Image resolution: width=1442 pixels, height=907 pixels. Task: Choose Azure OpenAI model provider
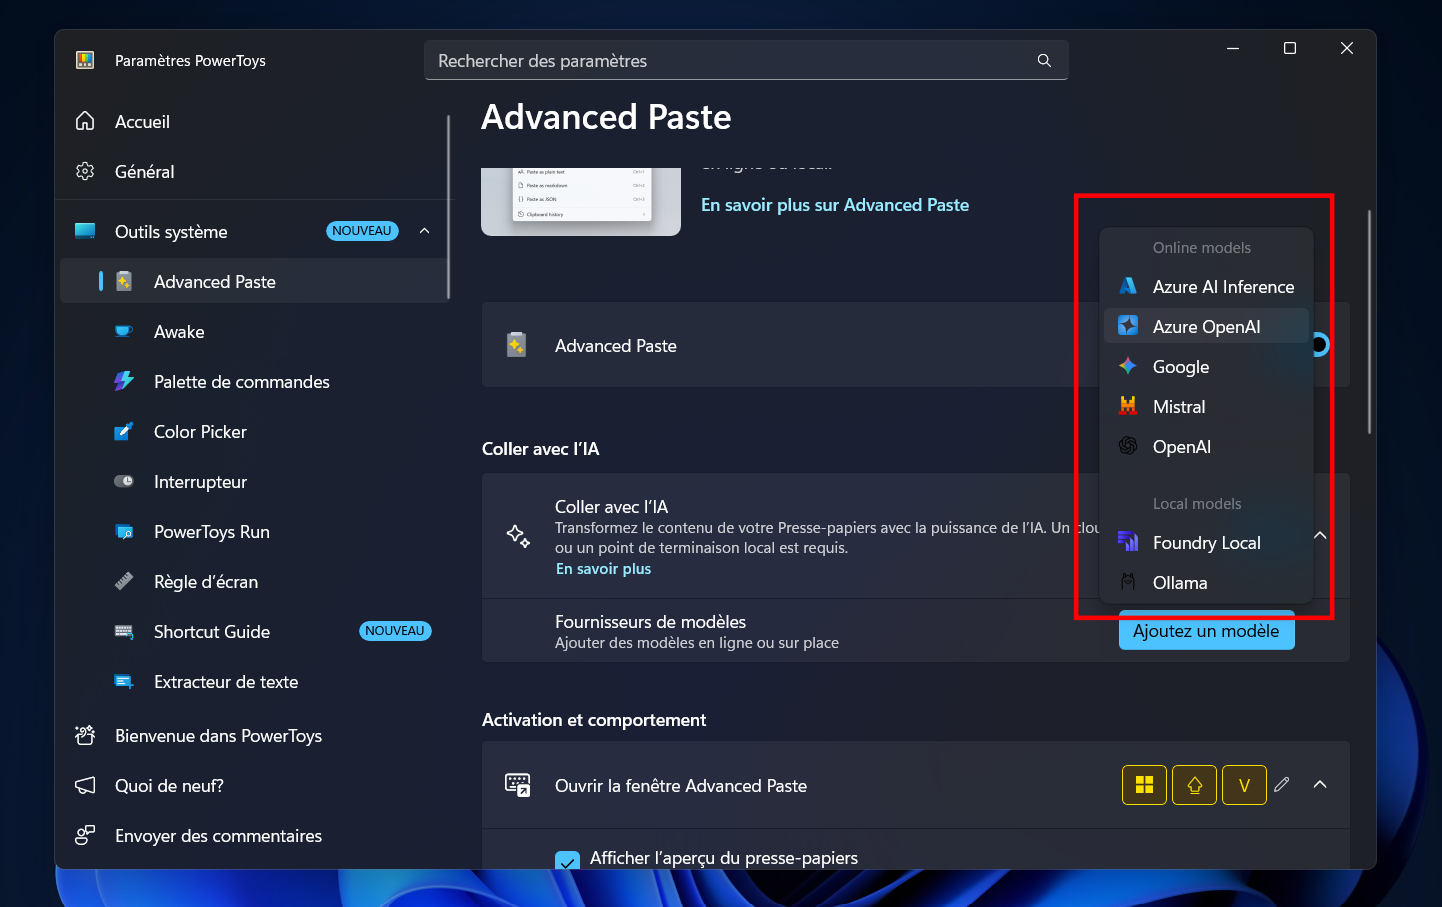(x=1206, y=326)
